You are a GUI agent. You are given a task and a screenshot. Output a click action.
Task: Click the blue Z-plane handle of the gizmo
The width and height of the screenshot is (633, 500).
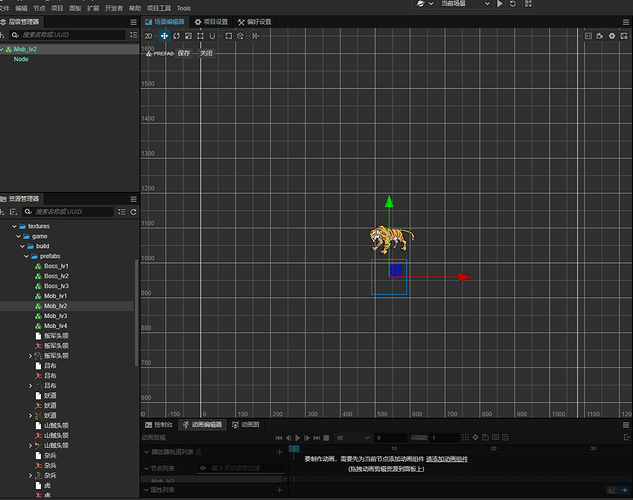[x=396, y=270]
